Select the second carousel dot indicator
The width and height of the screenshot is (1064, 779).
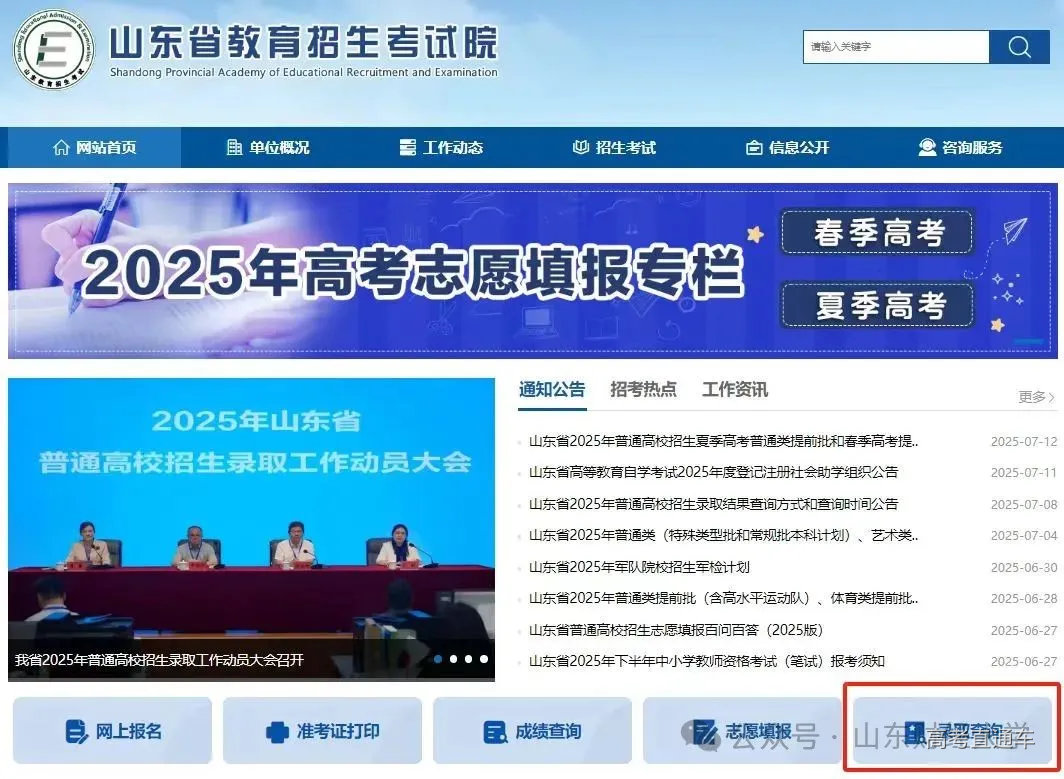click(453, 658)
